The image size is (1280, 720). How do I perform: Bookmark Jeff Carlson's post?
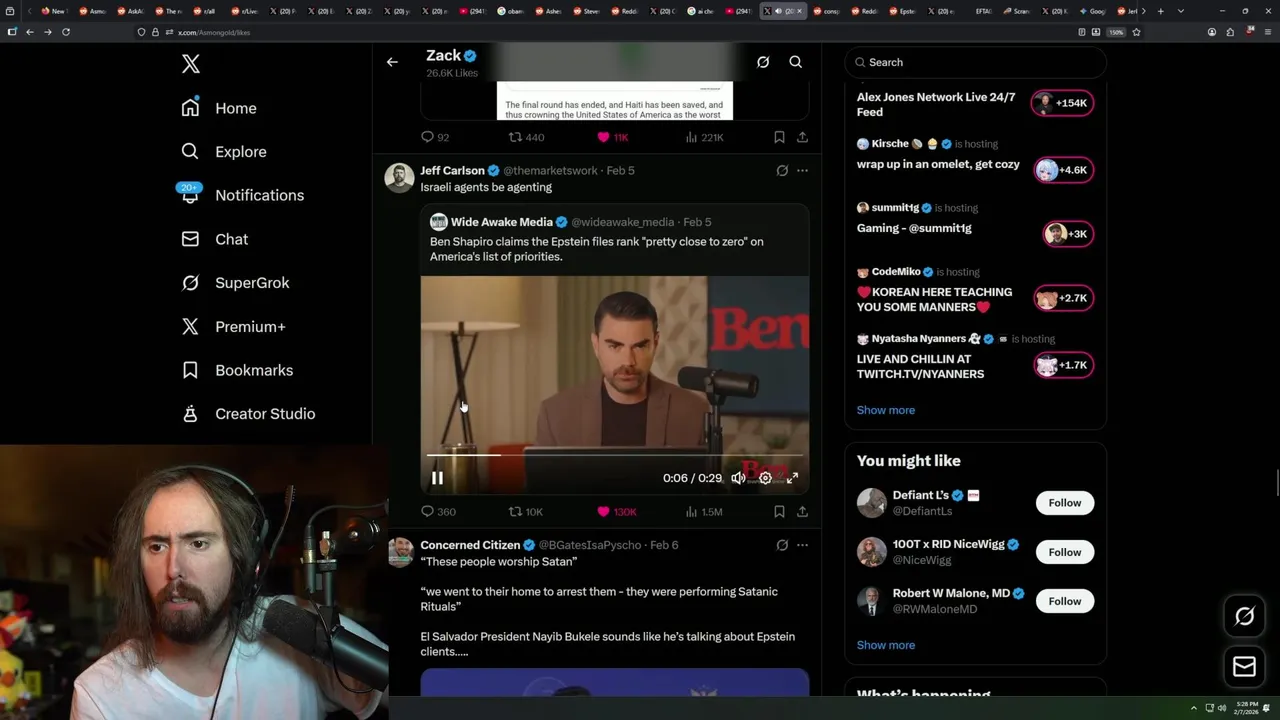pos(779,512)
